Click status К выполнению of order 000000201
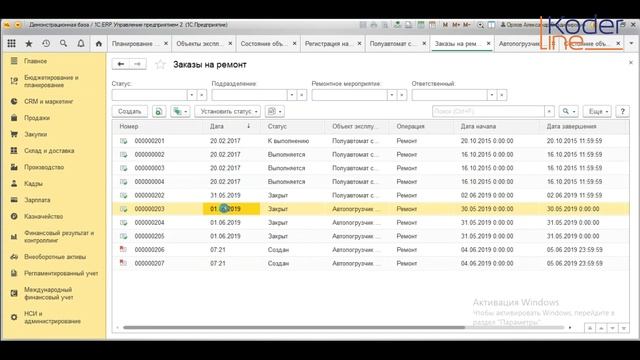Screen dimensions: 640x360 [288, 141]
